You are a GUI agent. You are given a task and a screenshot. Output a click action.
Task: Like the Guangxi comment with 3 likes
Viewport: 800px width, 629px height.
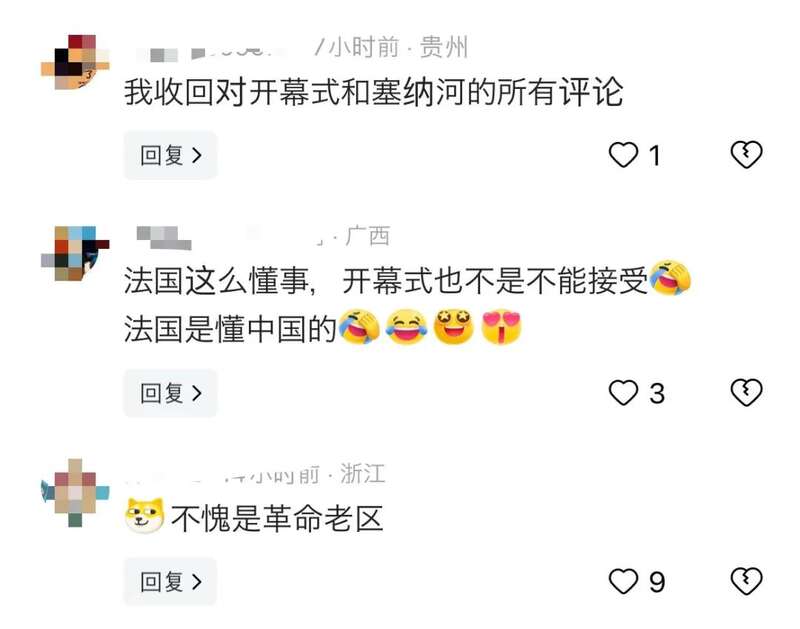[x=623, y=393]
